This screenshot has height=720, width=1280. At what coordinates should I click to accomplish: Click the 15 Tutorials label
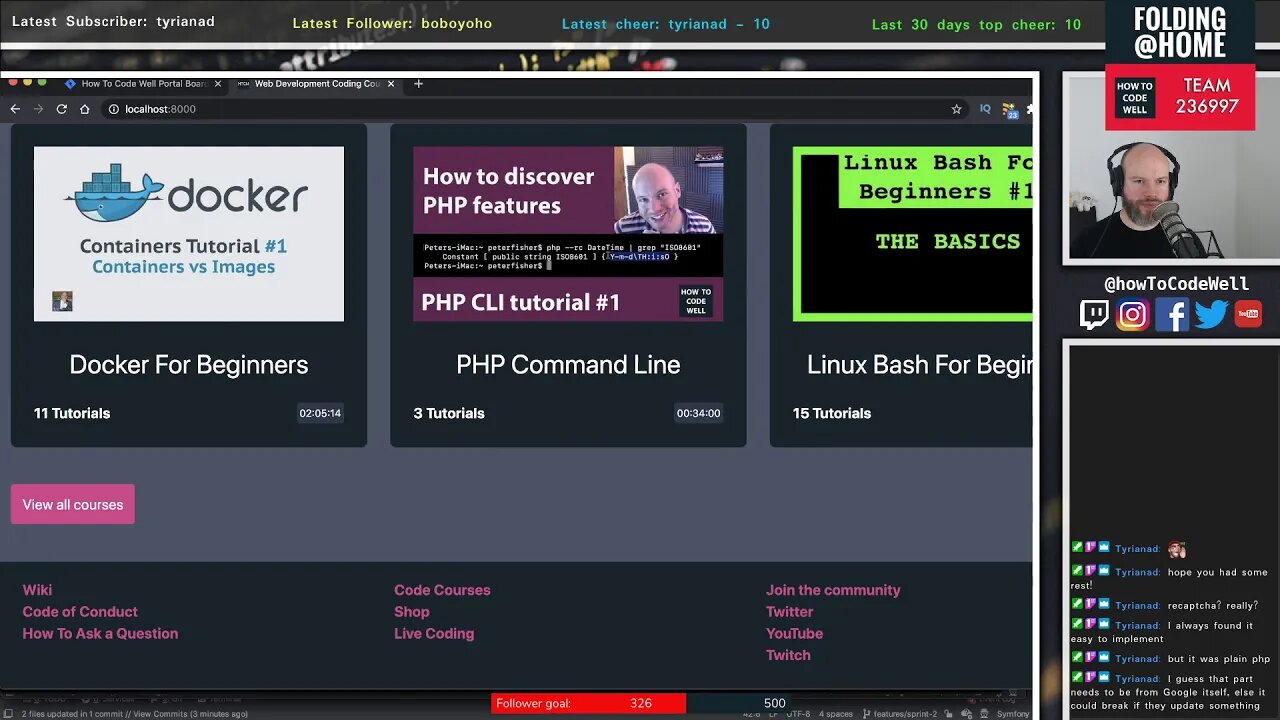point(832,413)
